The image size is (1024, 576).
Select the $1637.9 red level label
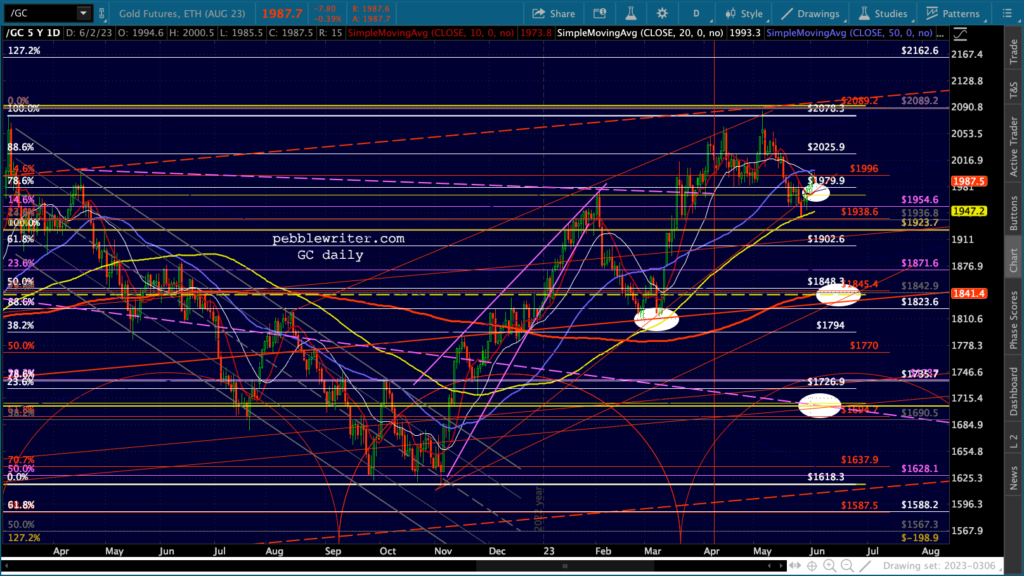click(859, 460)
